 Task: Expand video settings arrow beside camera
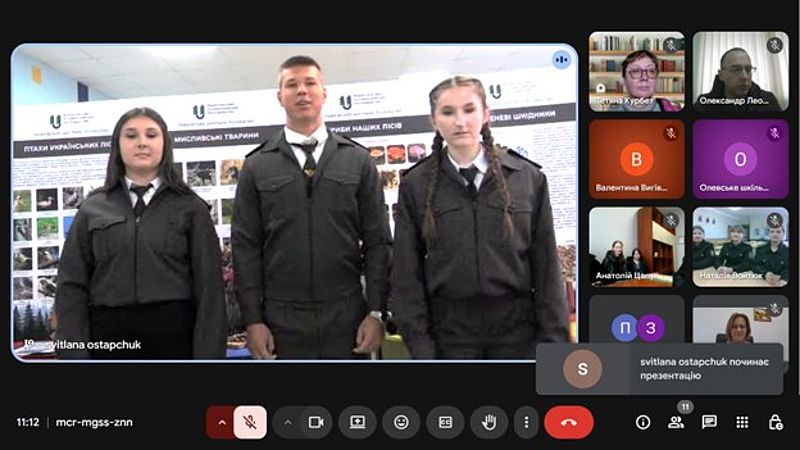tap(288, 422)
